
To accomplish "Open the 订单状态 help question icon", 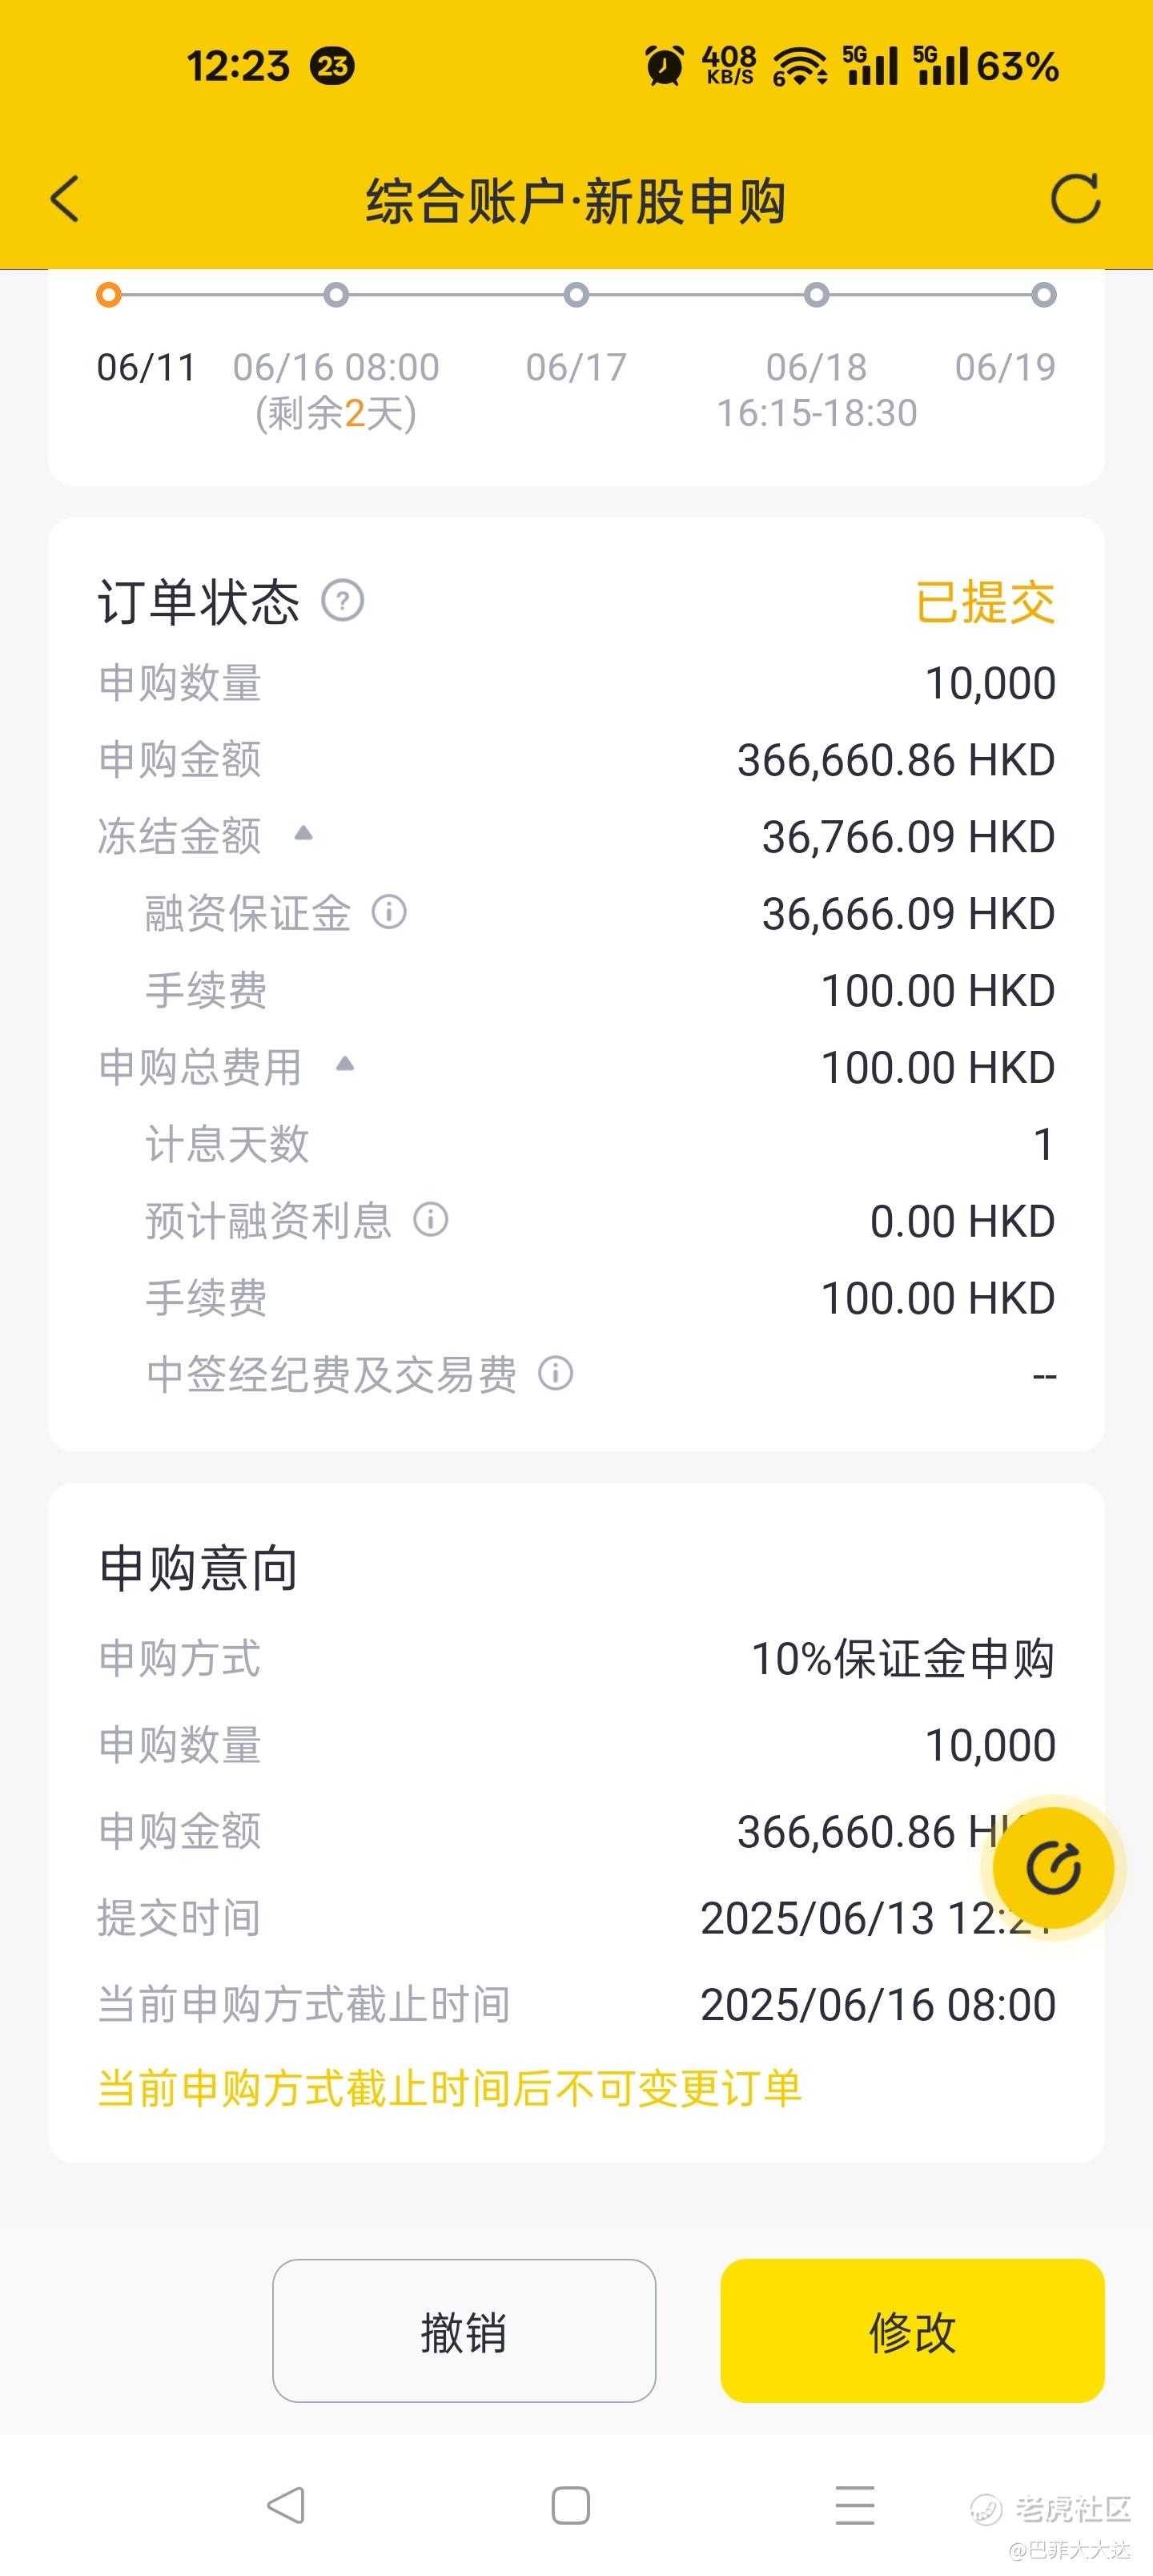I will [x=343, y=601].
